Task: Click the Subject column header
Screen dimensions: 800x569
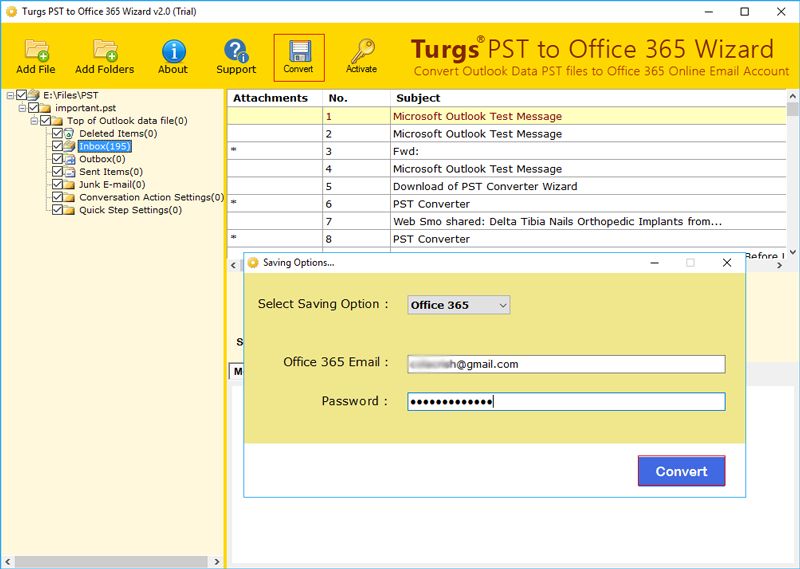Action: click(588, 98)
